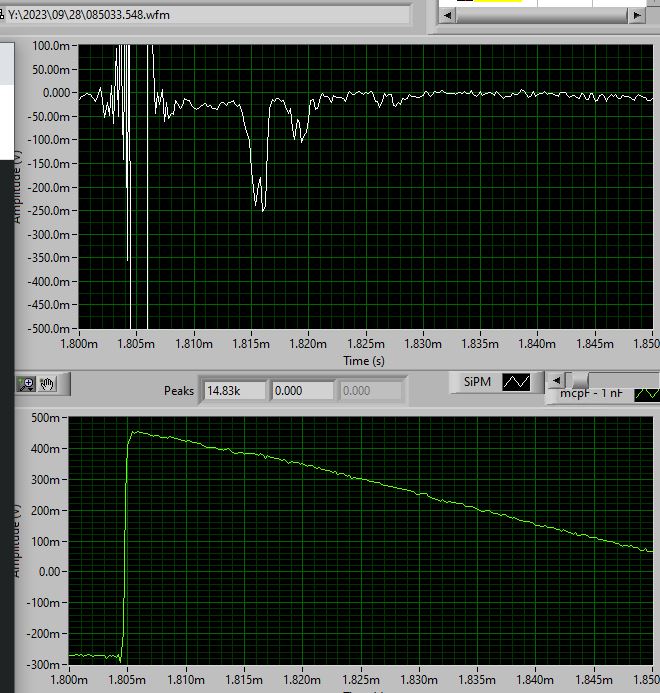Viewport: 660px width, 693px height.
Task: Click the 1.830m X-axis tick of upper graph
Action: pos(423,343)
